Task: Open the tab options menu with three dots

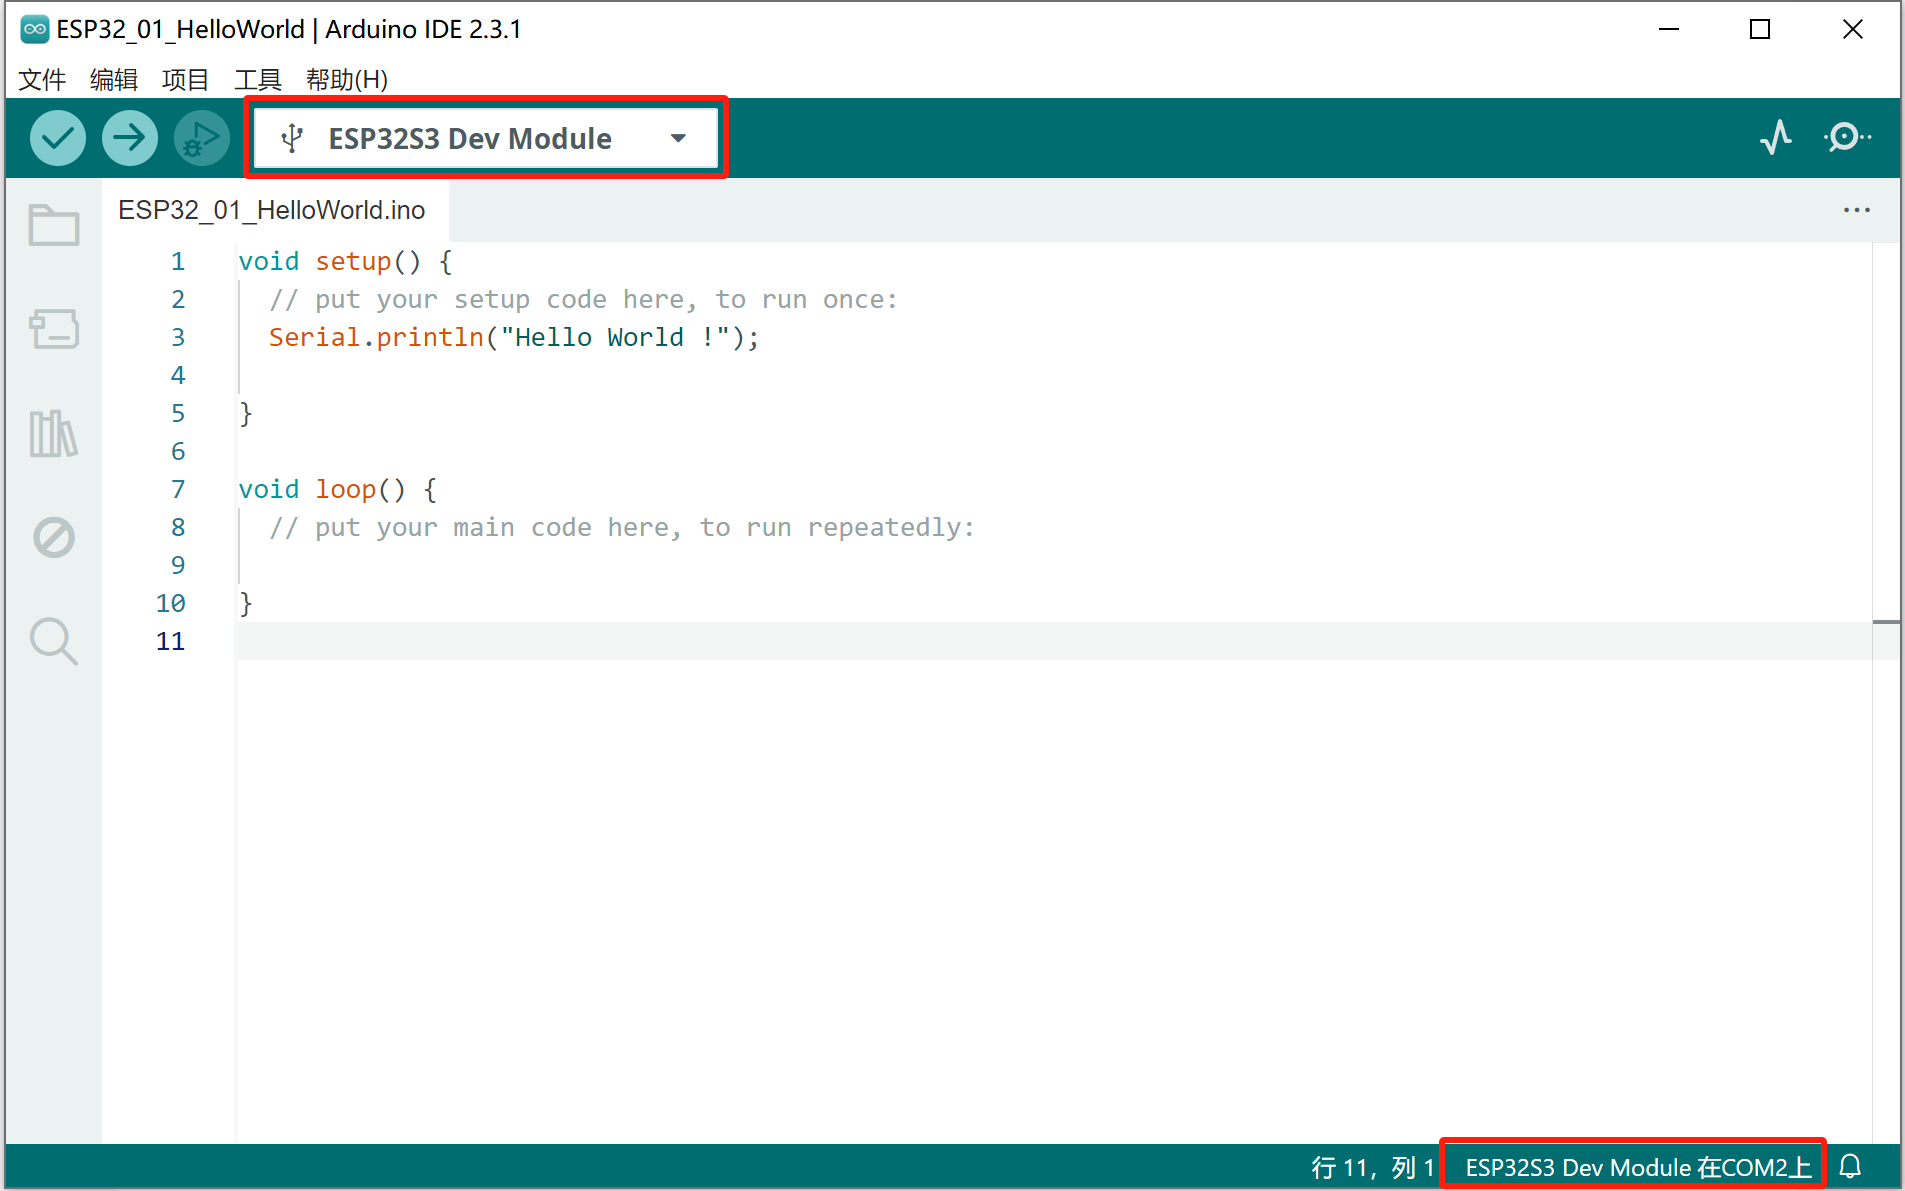Action: [1857, 210]
